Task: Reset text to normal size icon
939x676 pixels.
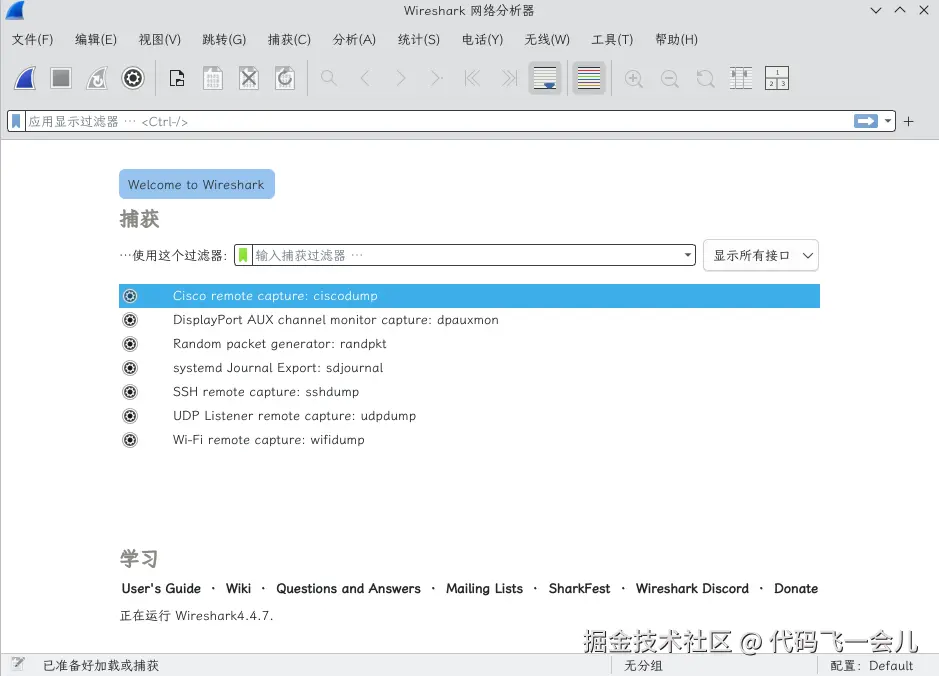Action: (x=705, y=78)
